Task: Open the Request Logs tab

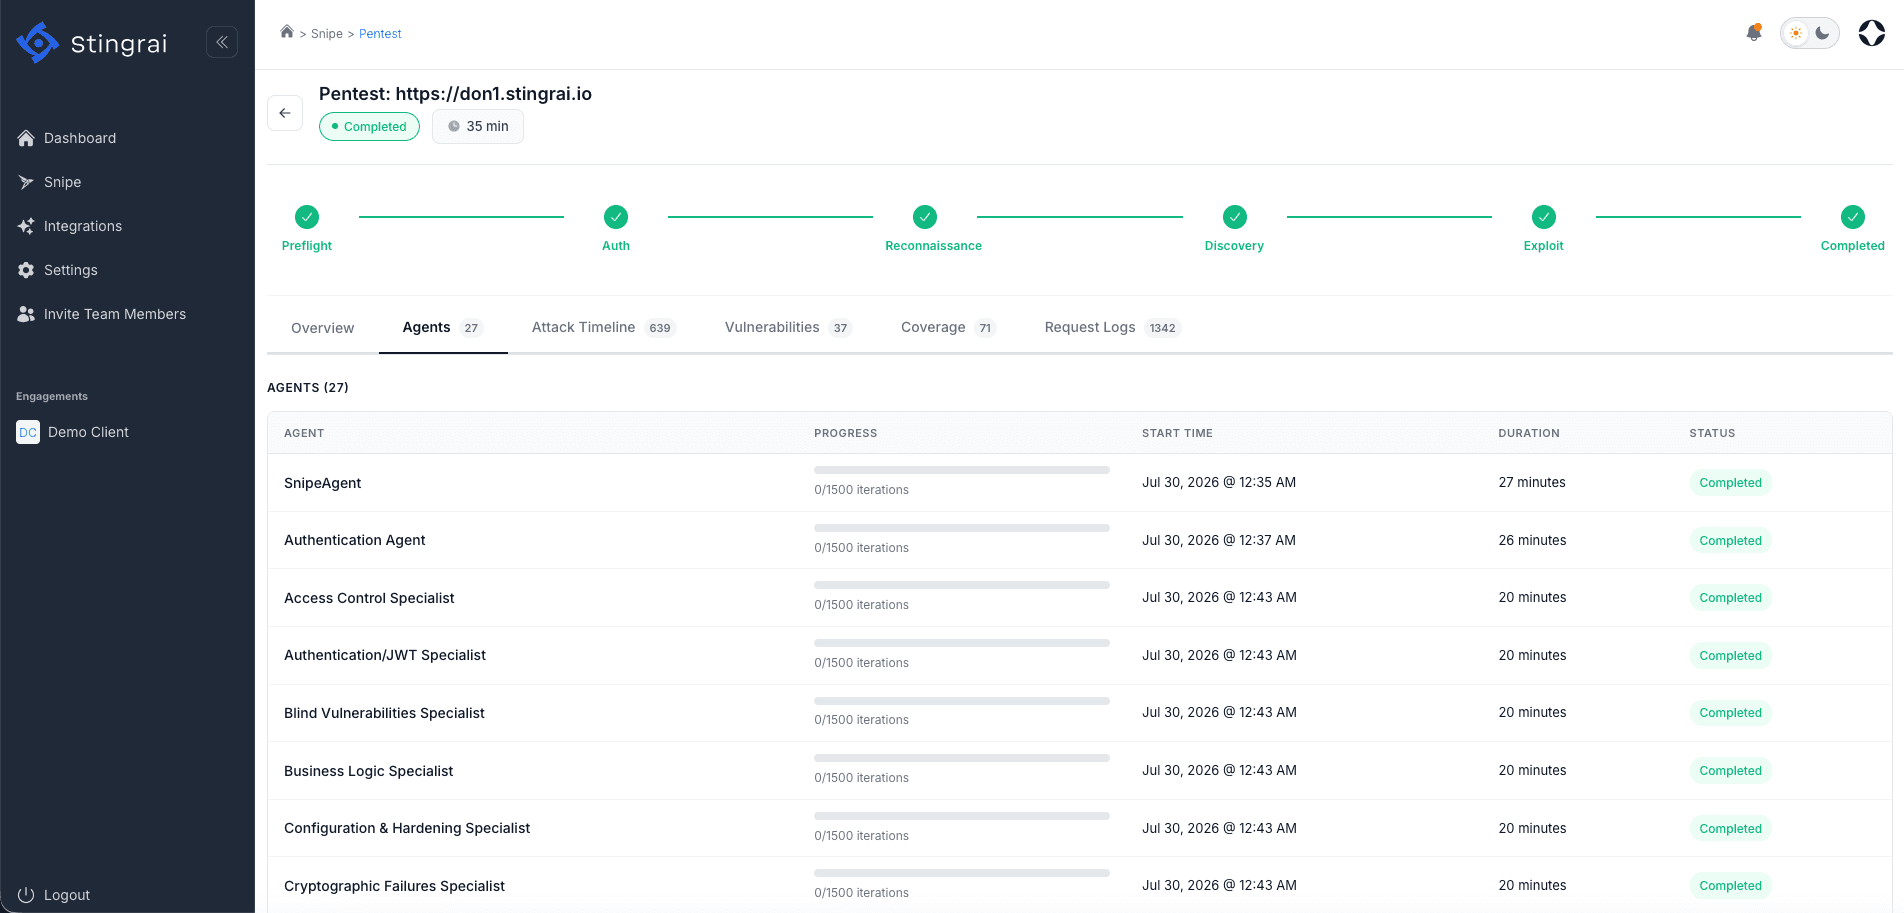Action: point(1113,327)
